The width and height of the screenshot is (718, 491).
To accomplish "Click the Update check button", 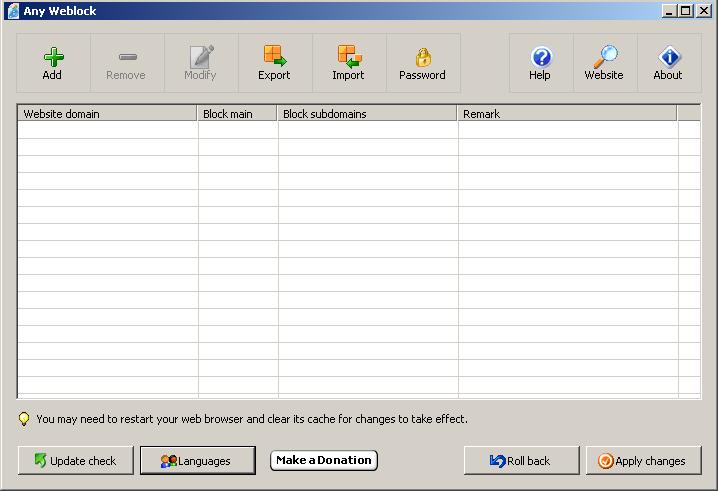I will [75, 461].
